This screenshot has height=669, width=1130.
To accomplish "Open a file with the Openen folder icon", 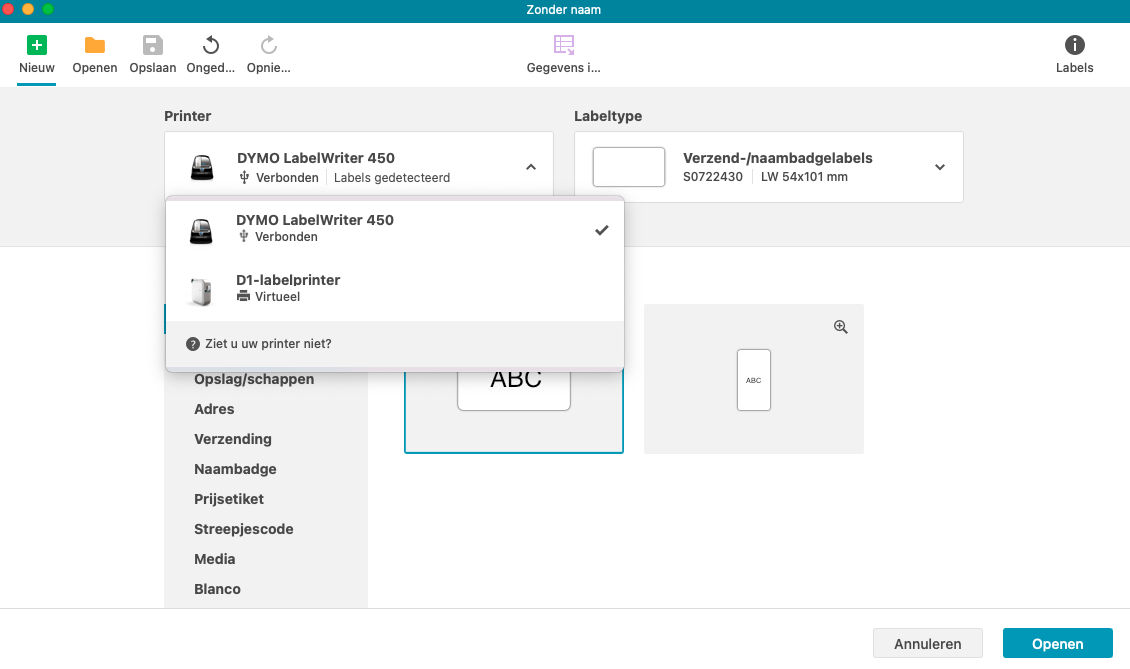I will click(95, 45).
